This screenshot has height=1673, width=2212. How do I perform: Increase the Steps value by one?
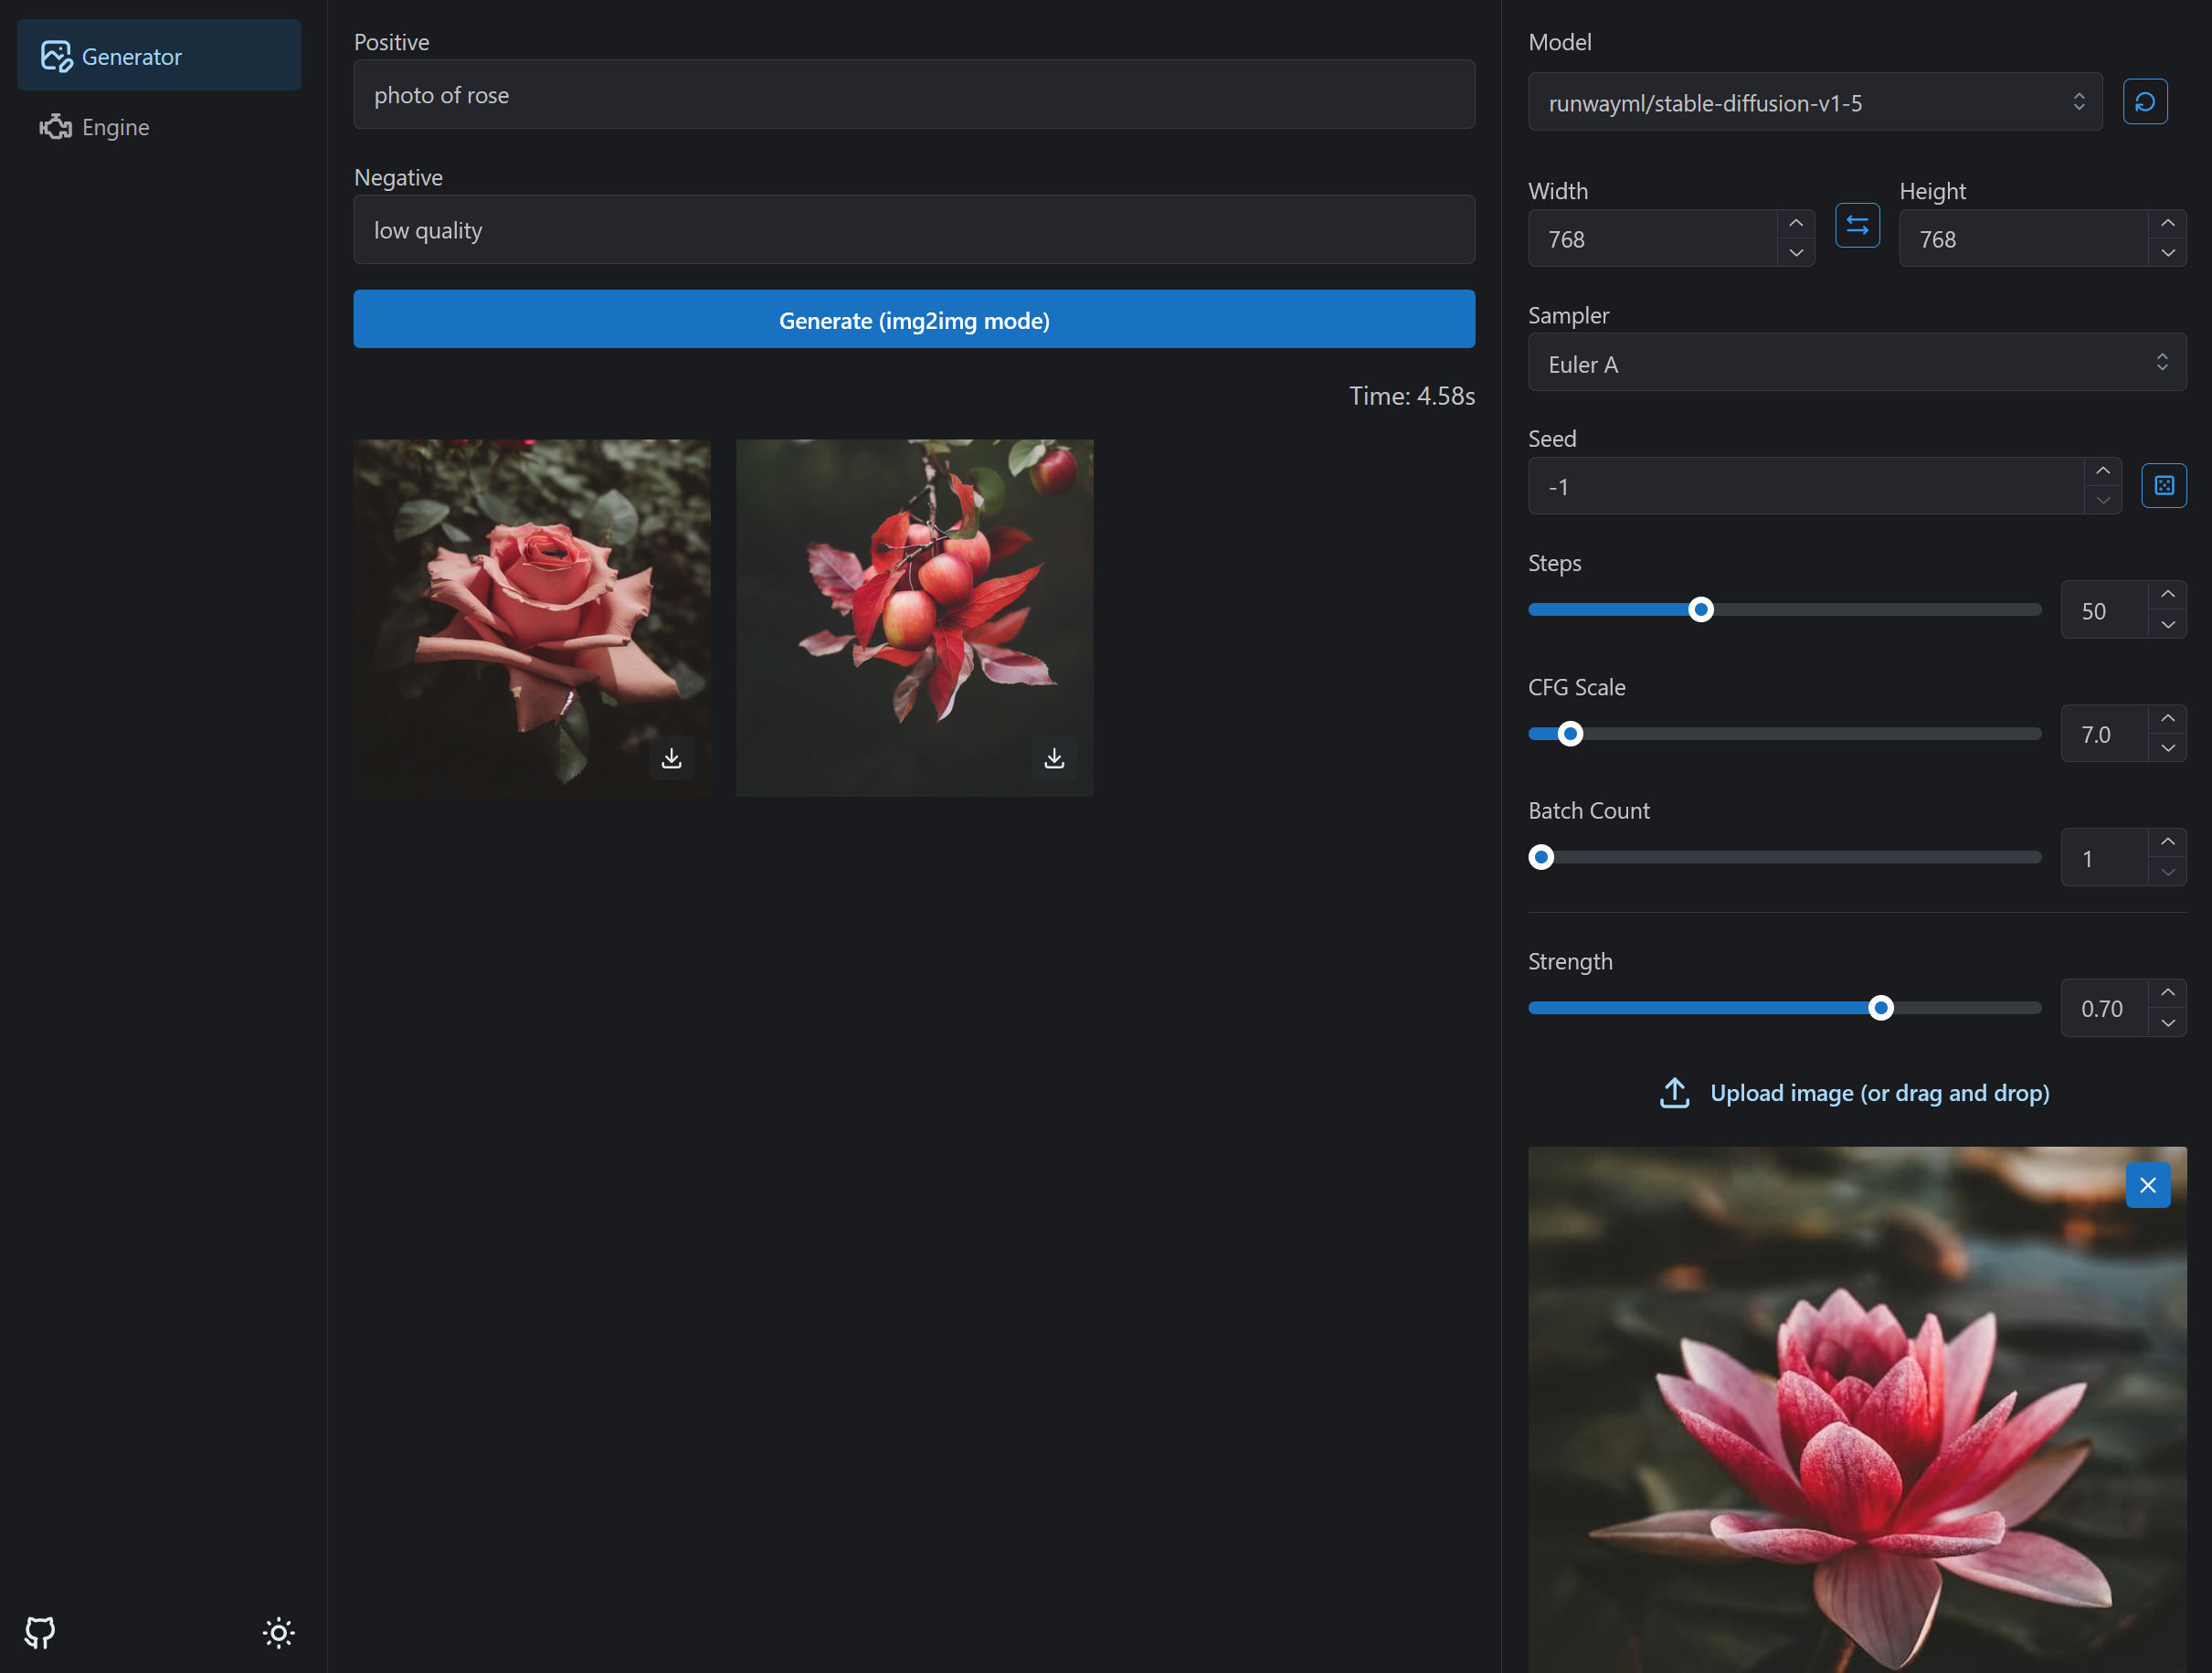(x=2167, y=595)
